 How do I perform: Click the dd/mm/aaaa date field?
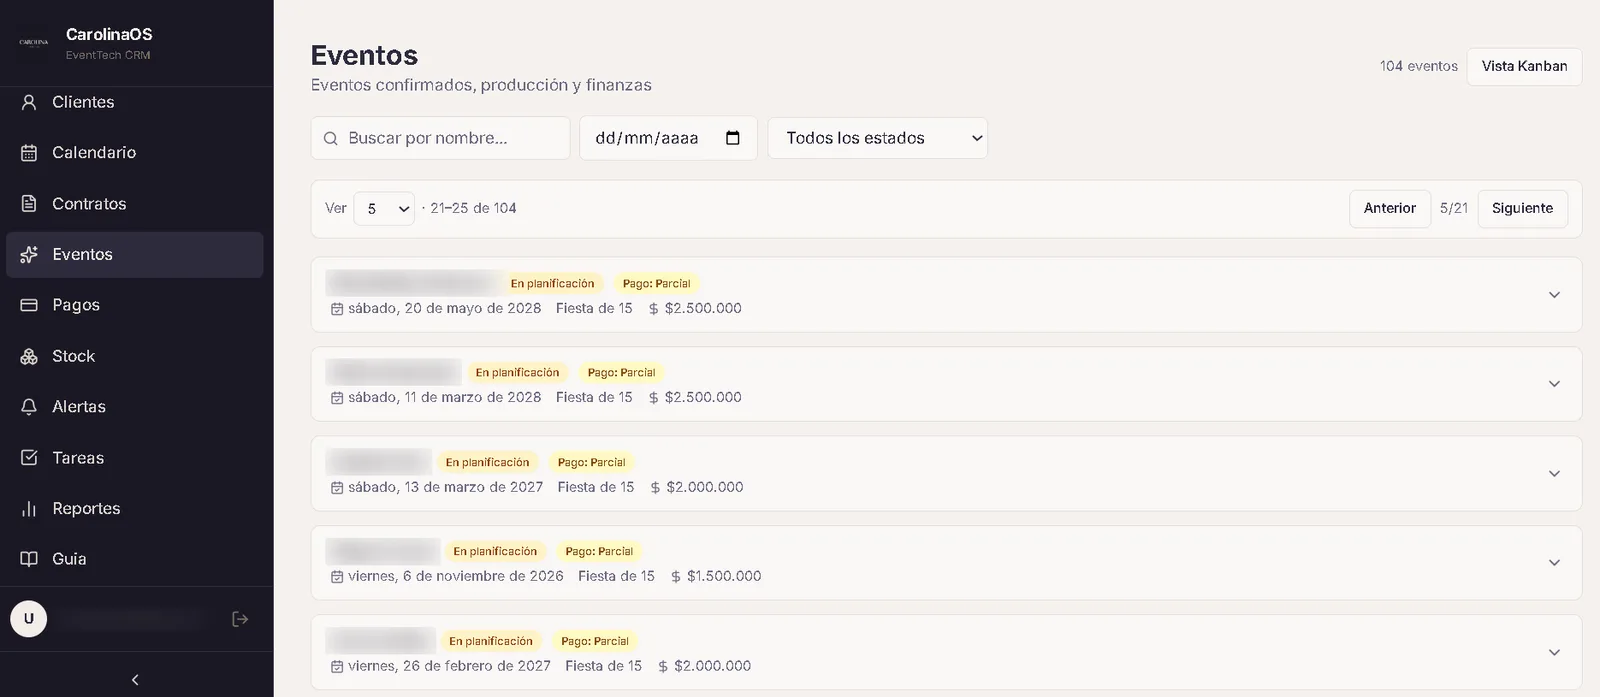[668, 138]
